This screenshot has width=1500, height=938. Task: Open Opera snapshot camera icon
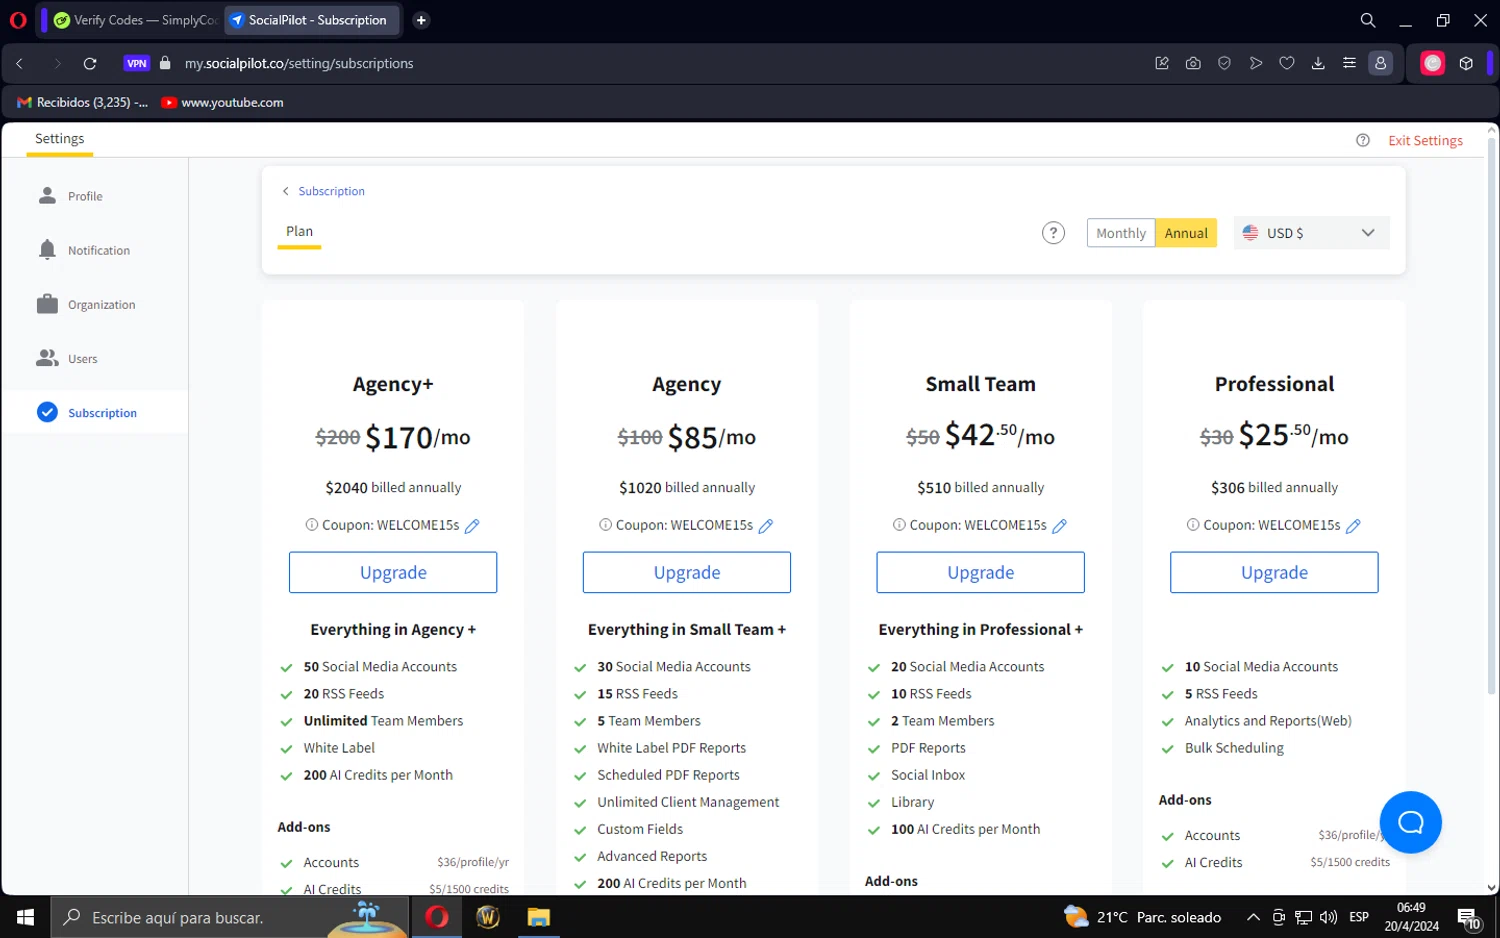(1193, 63)
